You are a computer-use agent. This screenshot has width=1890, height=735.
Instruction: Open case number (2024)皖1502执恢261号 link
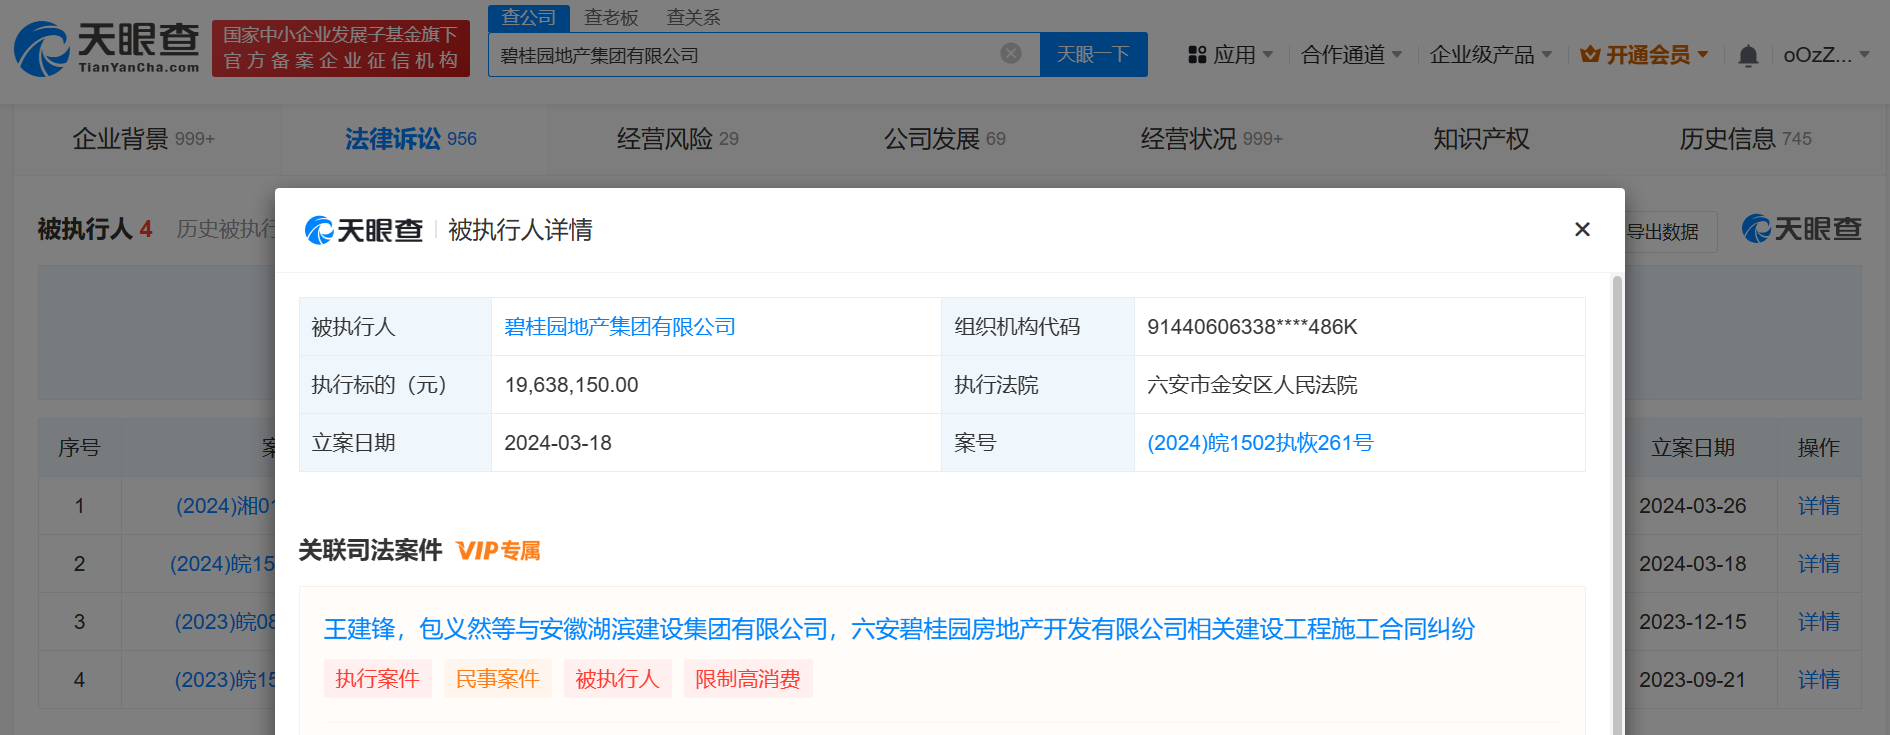pos(1260,443)
